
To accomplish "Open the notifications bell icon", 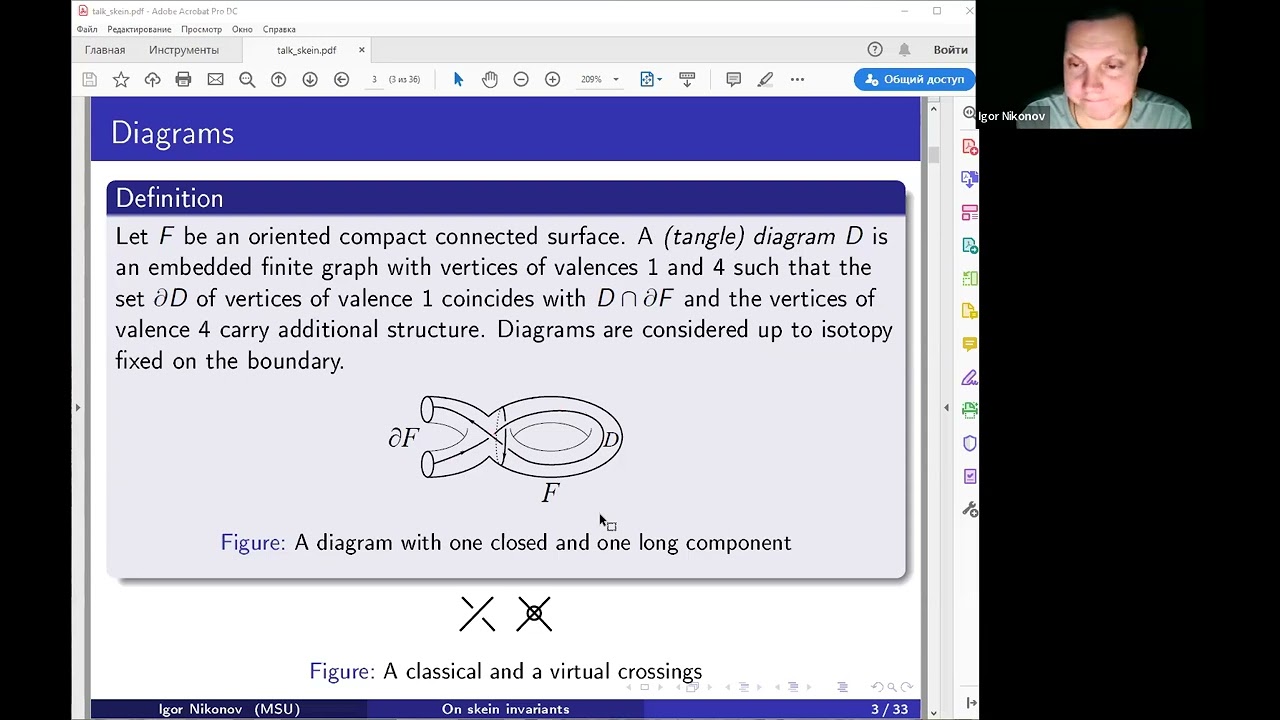I will pyautogui.click(x=904, y=50).
